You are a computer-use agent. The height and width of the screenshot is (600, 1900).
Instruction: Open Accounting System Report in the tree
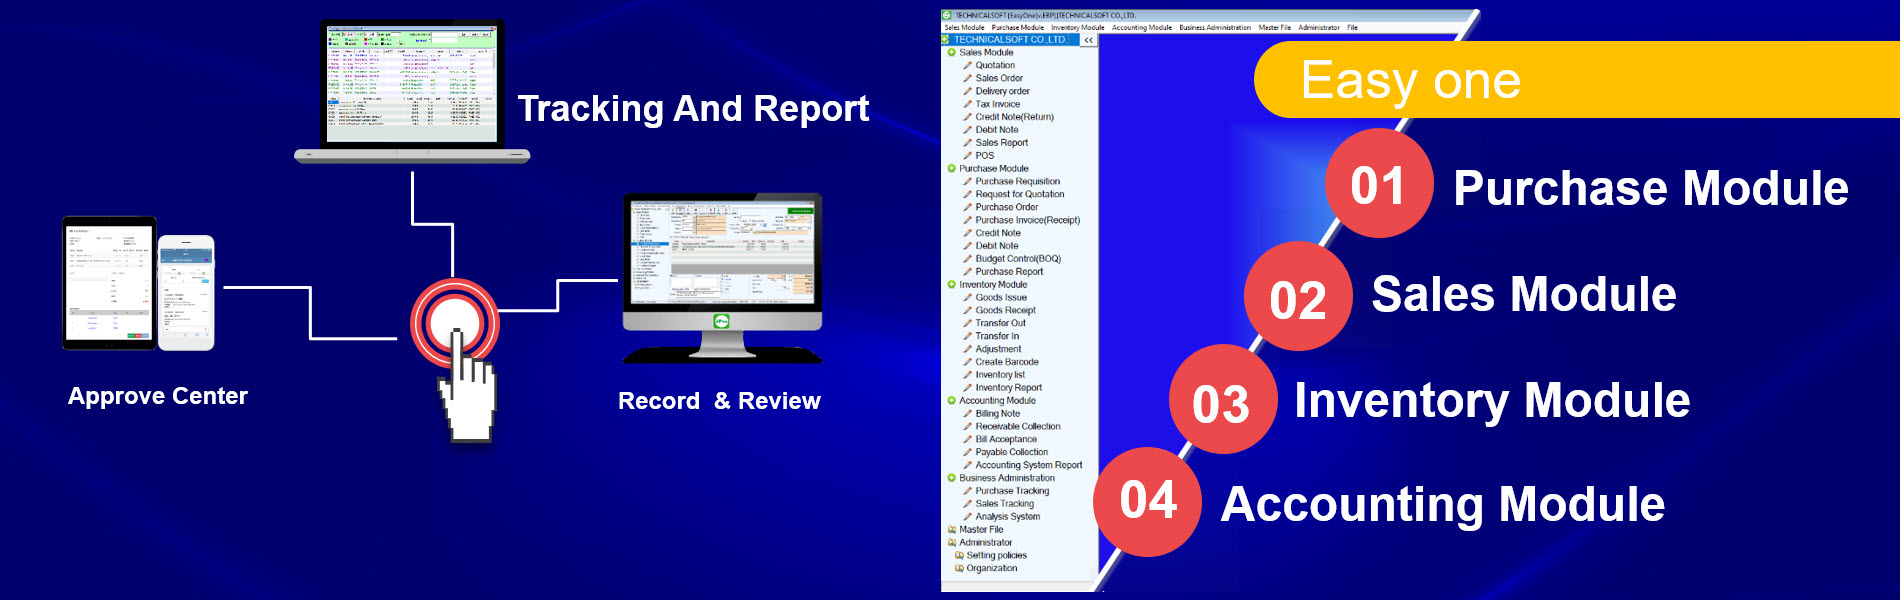click(x=1029, y=466)
